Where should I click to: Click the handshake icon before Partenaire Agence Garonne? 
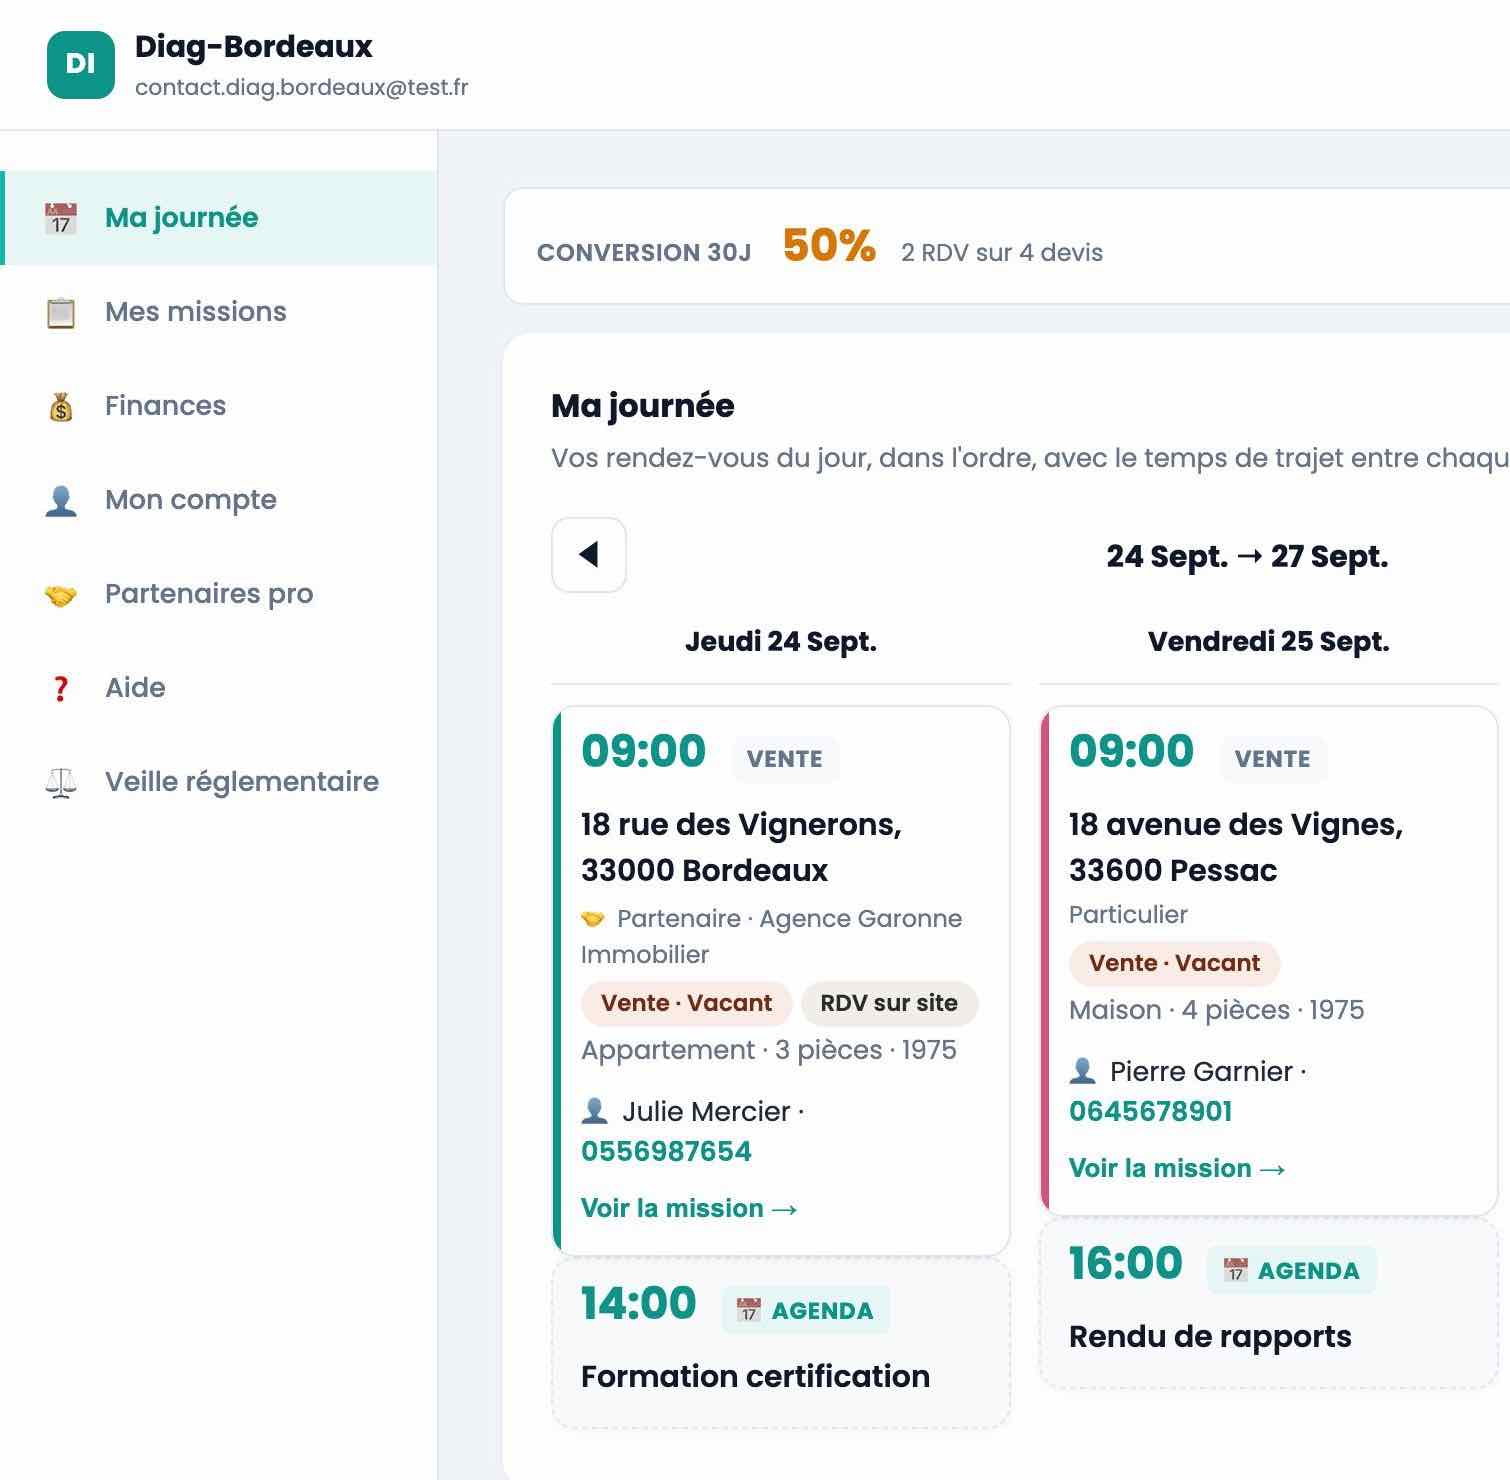tap(593, 918)
